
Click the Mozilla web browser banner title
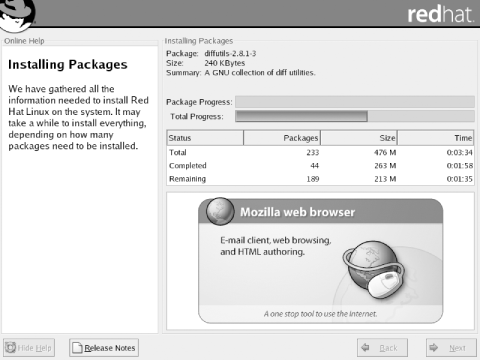click(298, 212)
